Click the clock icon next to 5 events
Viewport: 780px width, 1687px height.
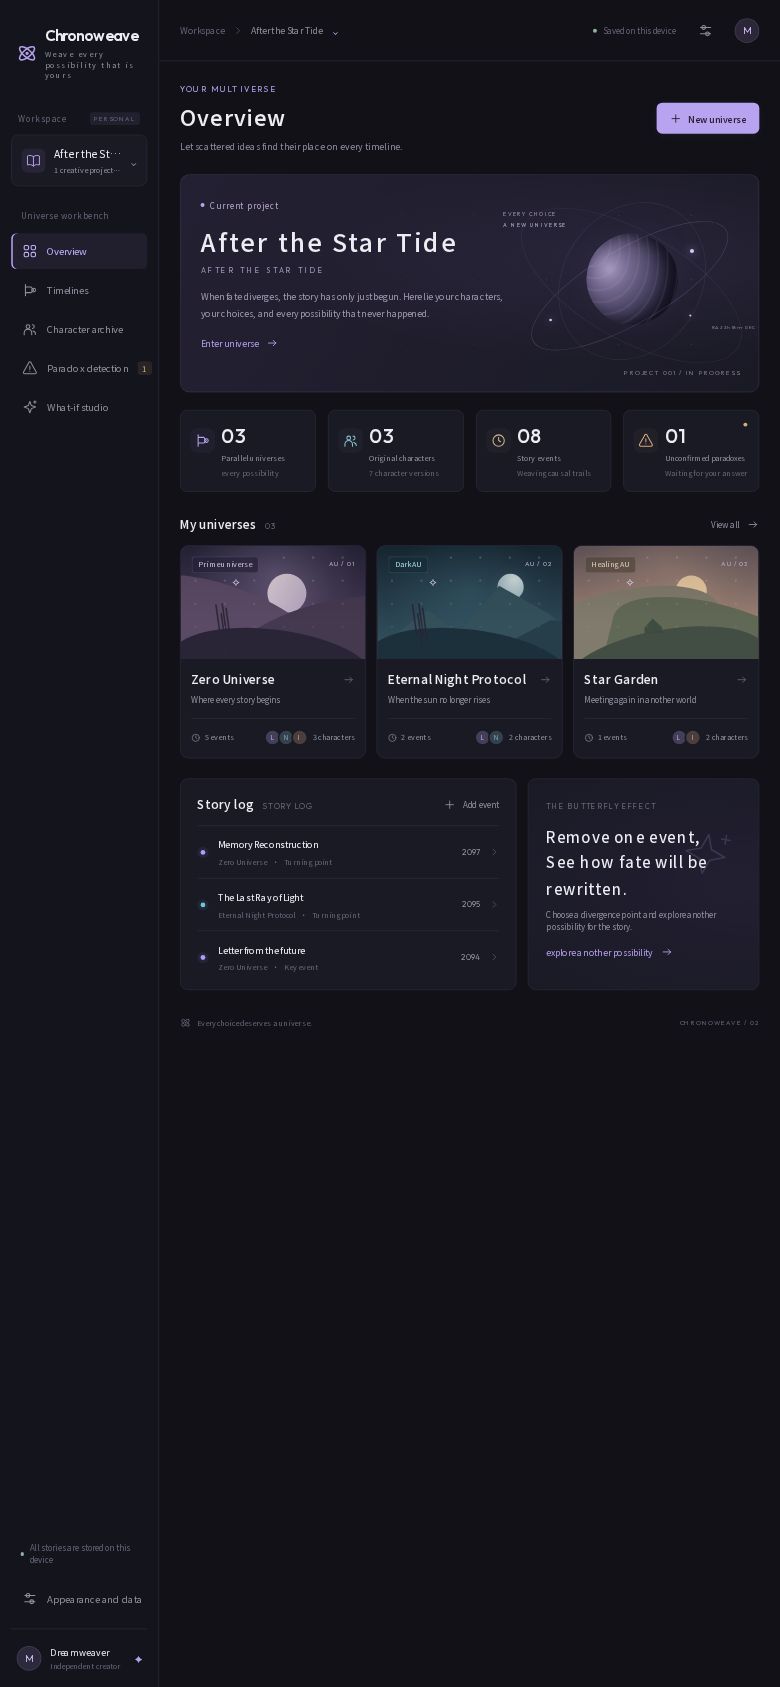[x=196, y=738]
